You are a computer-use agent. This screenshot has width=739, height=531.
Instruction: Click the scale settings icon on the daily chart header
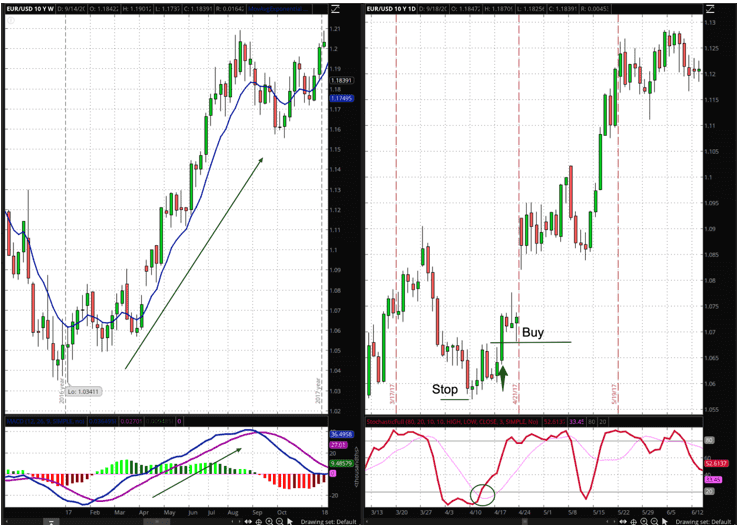[710, 8]
